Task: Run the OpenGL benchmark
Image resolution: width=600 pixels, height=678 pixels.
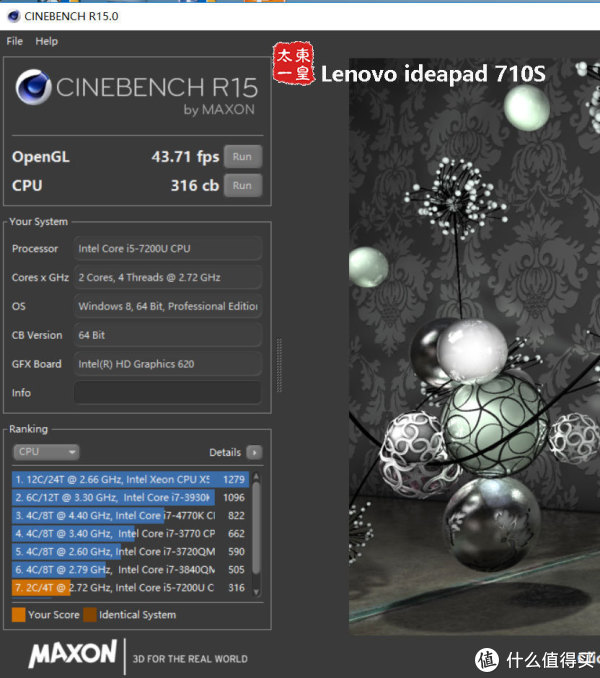Action: [x=243, y=157]
